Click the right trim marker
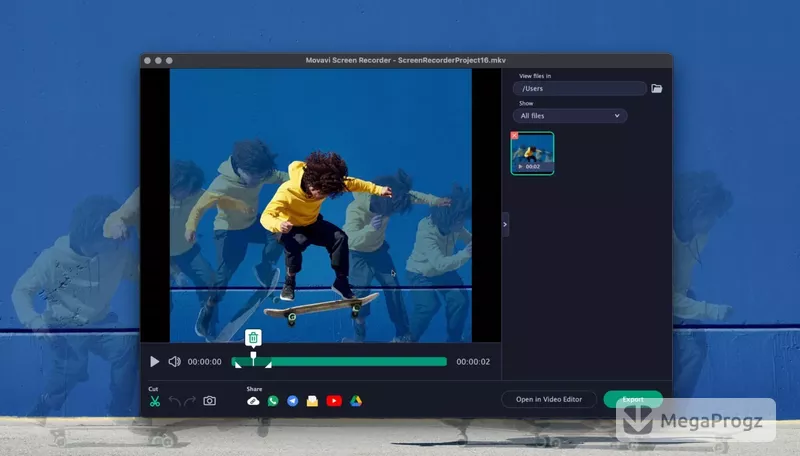Image resolution: width=800 pixels, height=456 pixels. coord(268,364)
